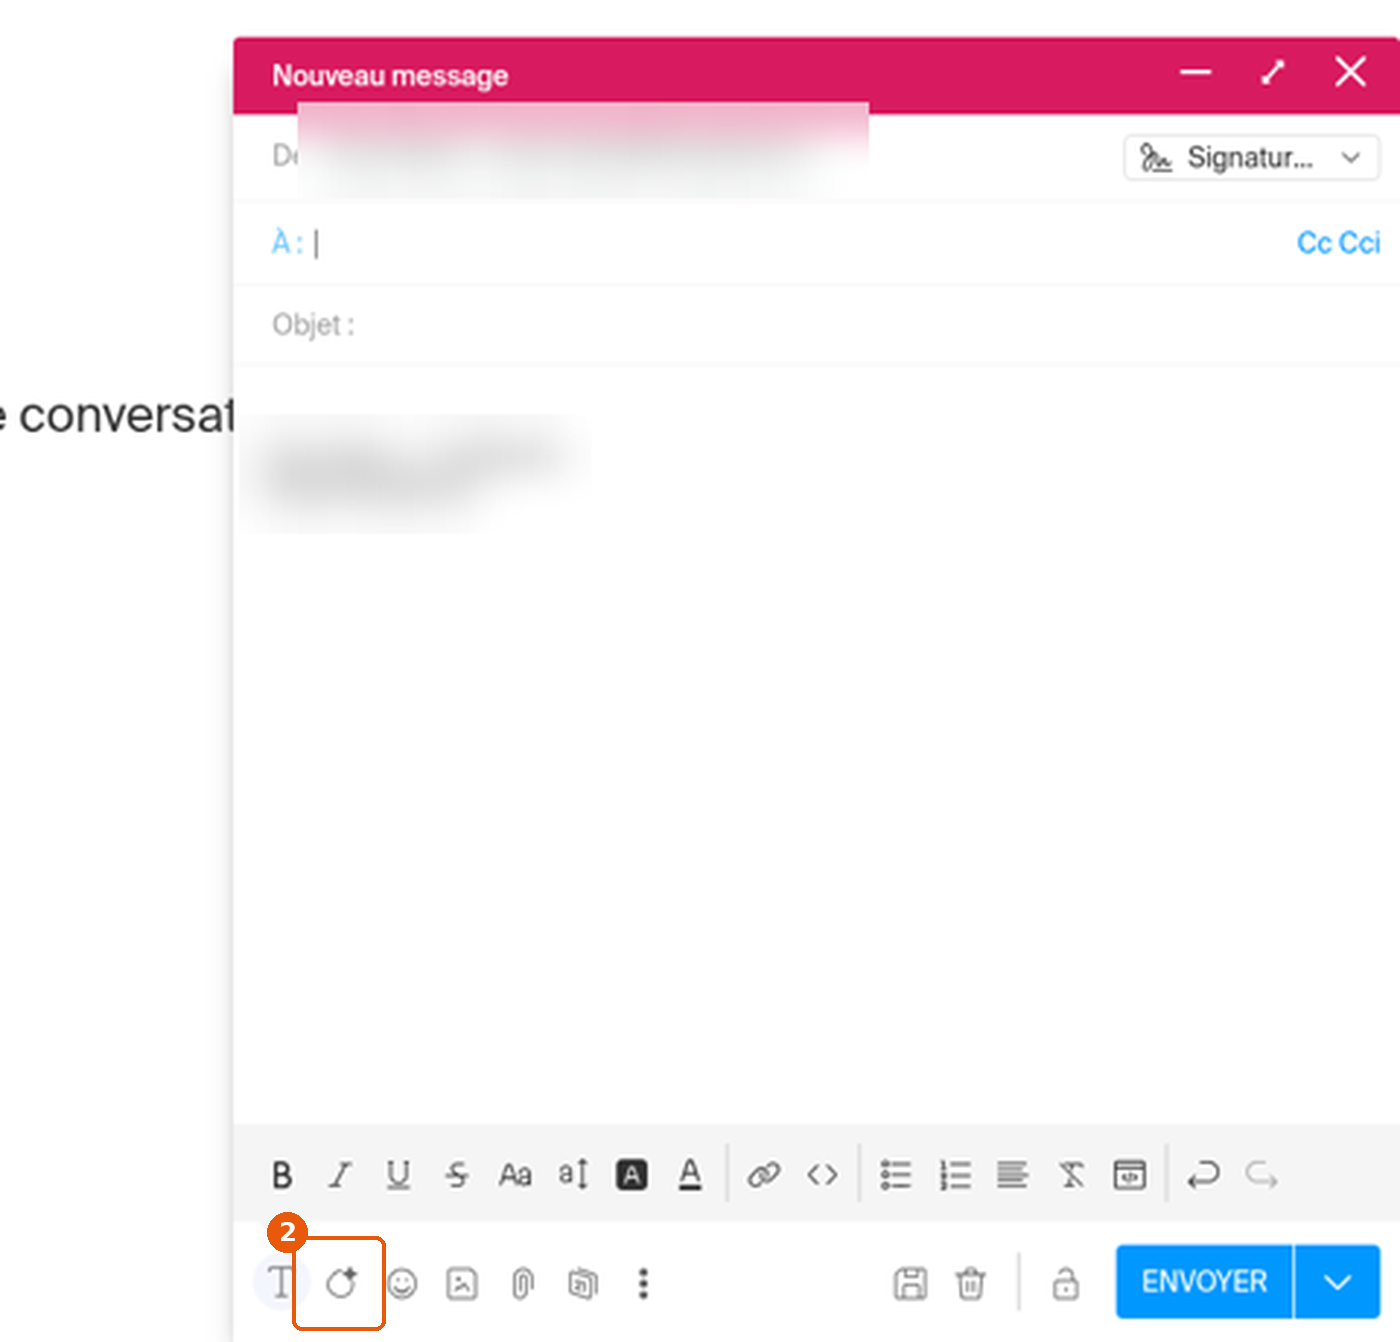Minimize the Nouveau message window
Screen dimensions: 1400x1342
point(1195,73)
